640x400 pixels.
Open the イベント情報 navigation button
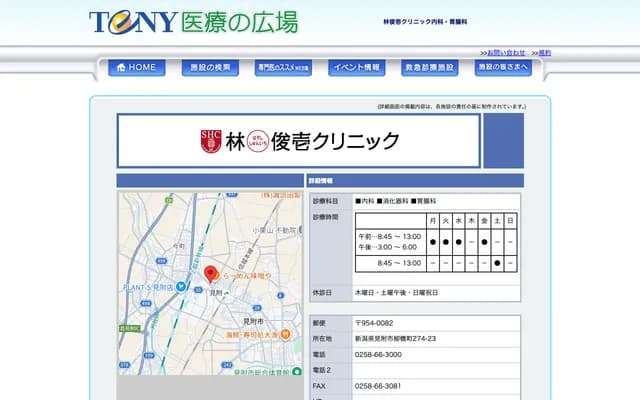pos(357,68)
